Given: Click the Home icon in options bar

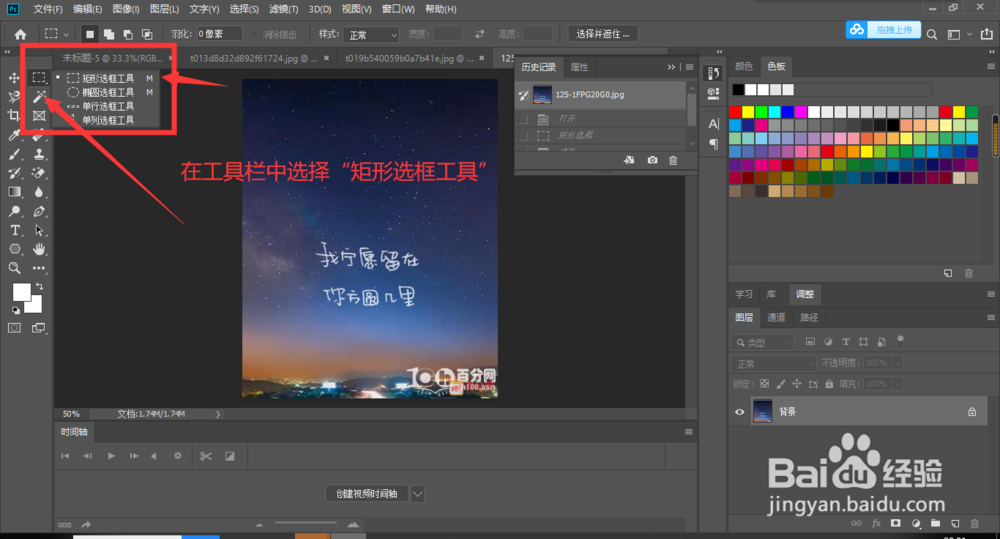Looking at the screenshot, I should (20, 34).
